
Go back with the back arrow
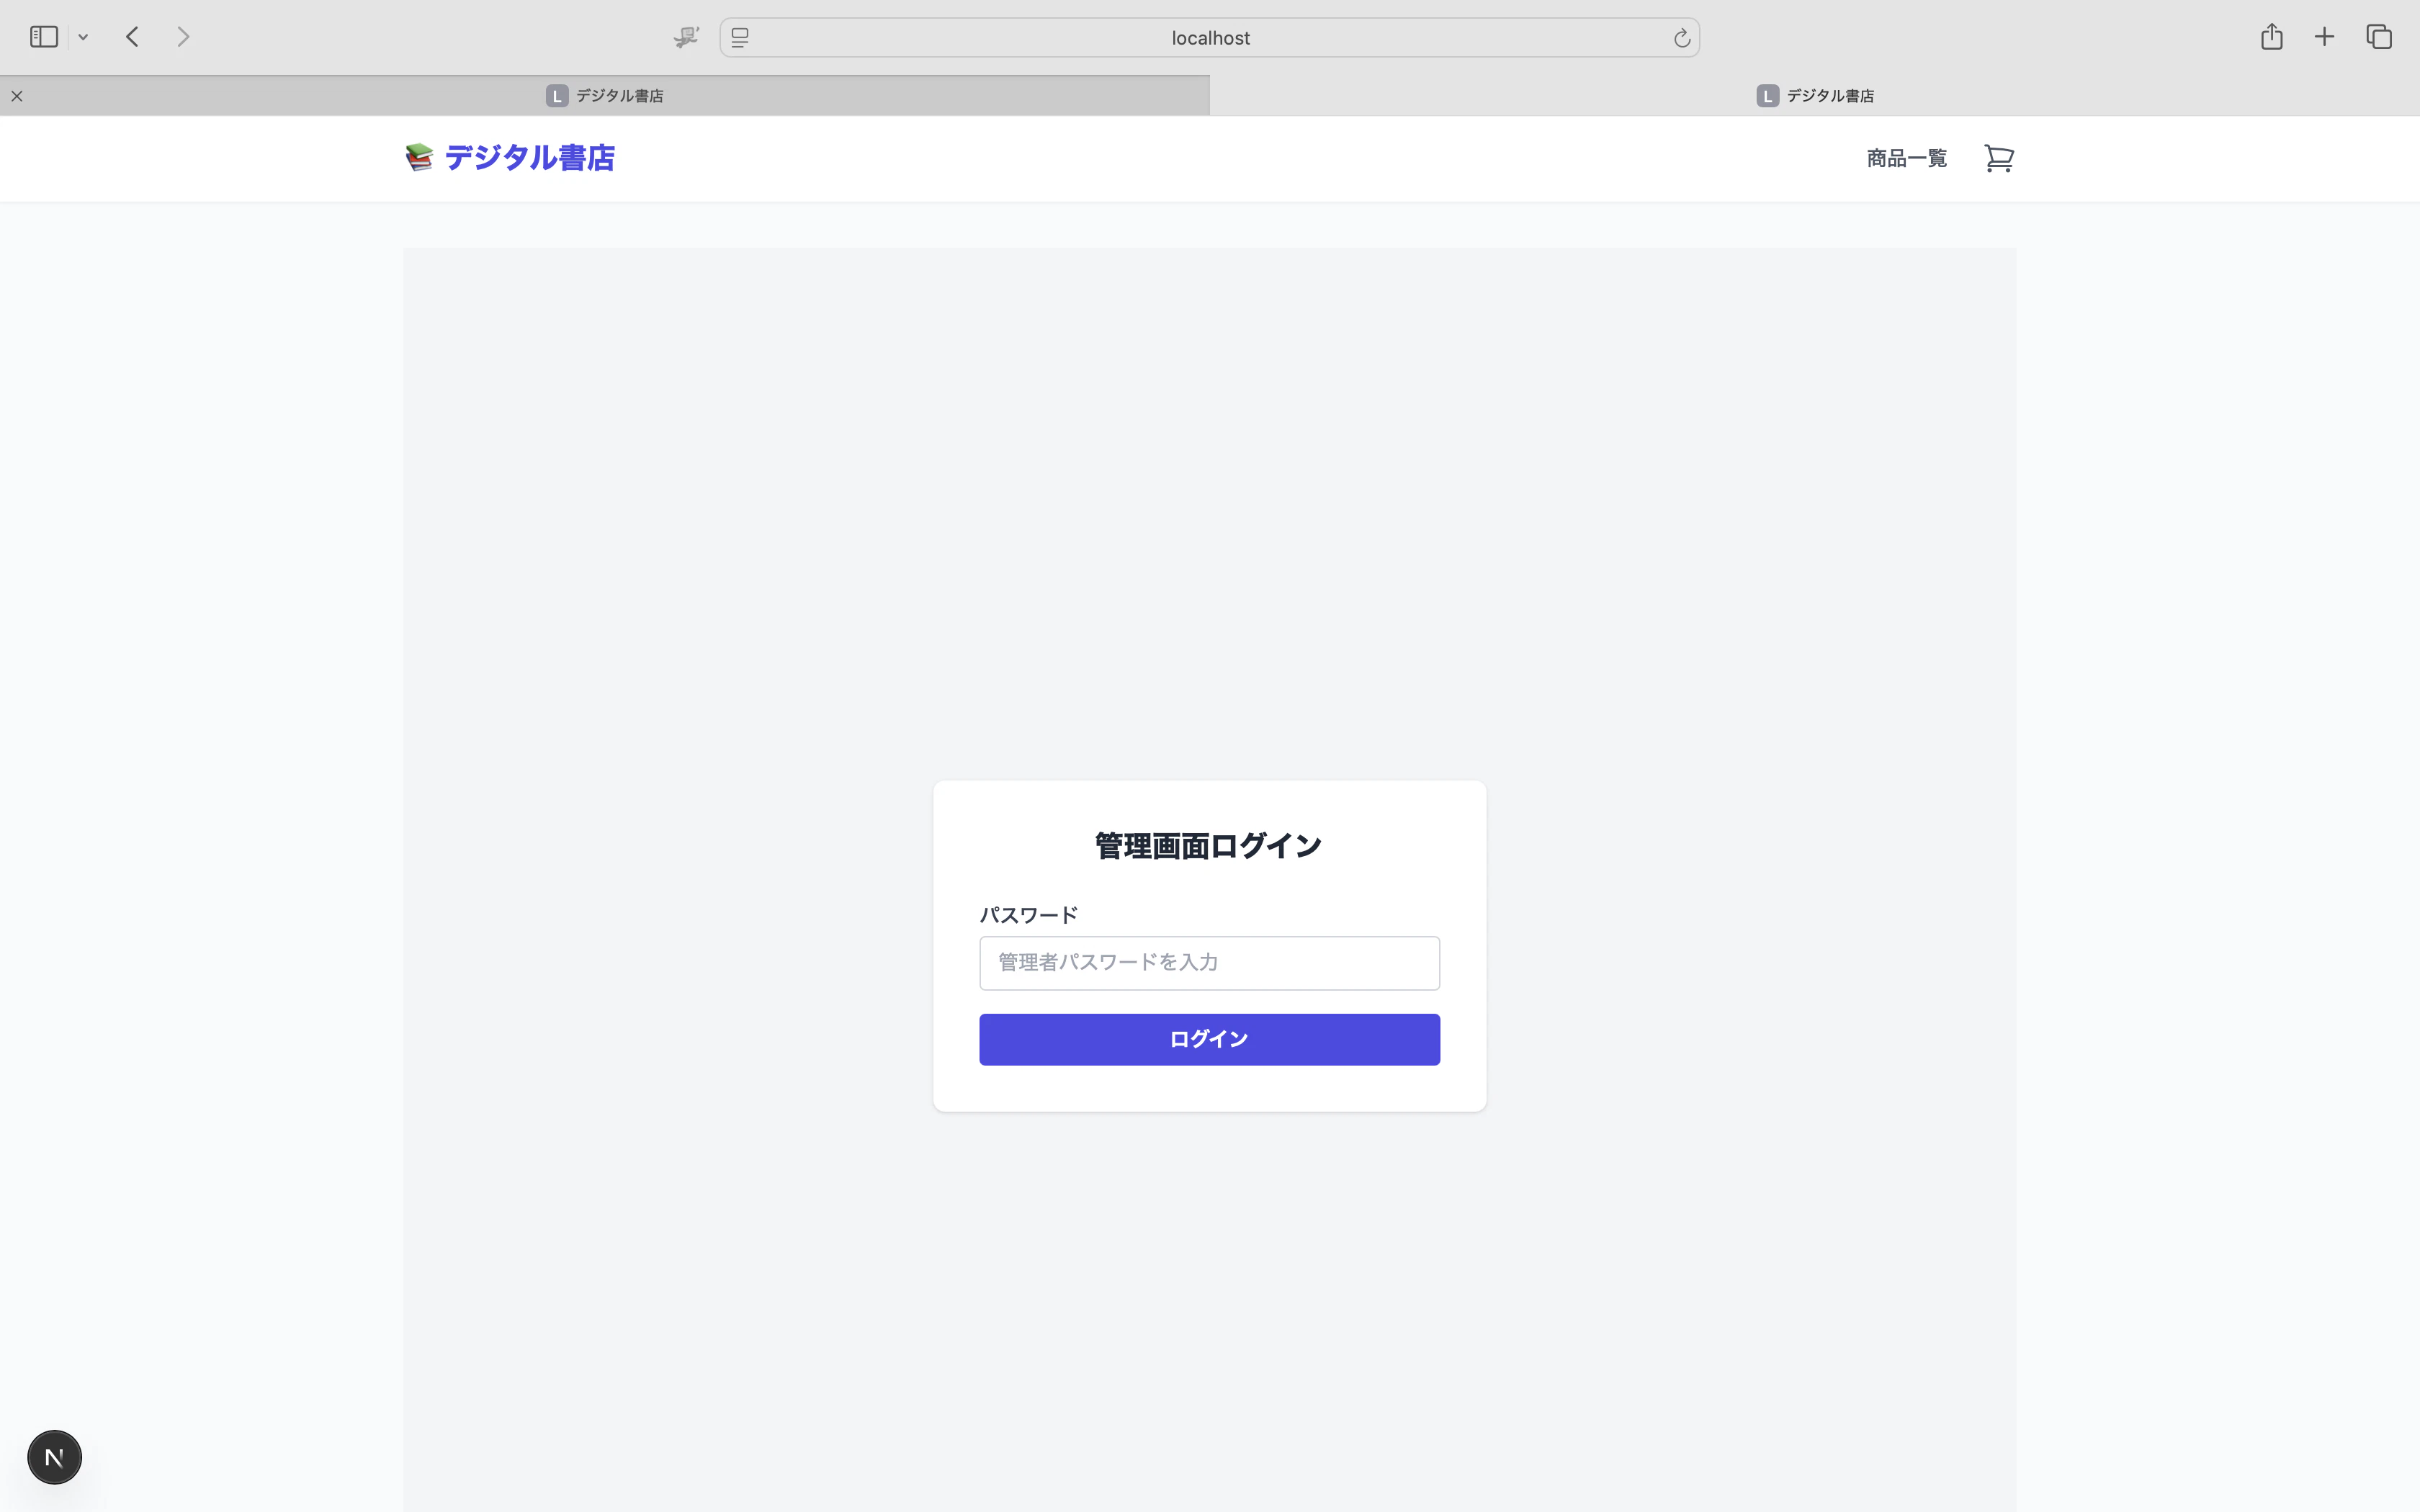tap(132, 37)
